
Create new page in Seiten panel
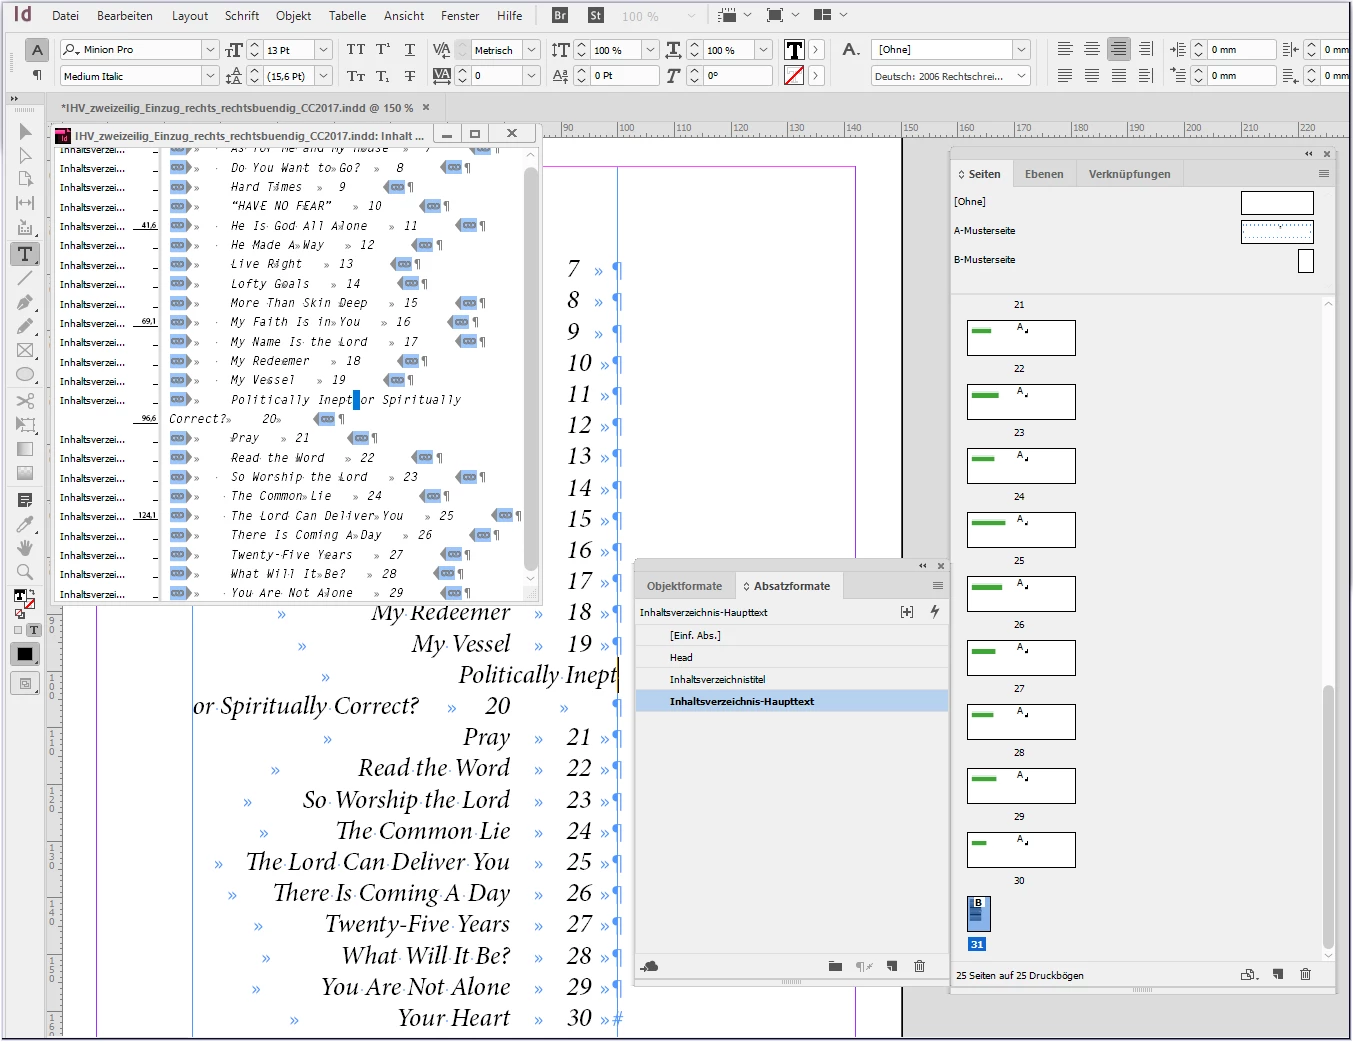pos(1278,974)
